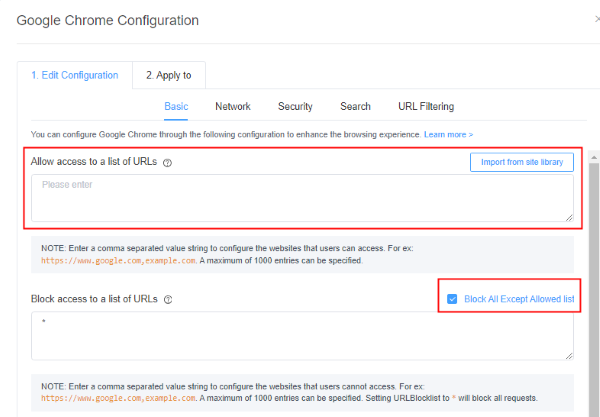Close the Google Chrome Configuration dialog
Image resolution: width=600 pixels, height=417 pixels.
(597, 19)
